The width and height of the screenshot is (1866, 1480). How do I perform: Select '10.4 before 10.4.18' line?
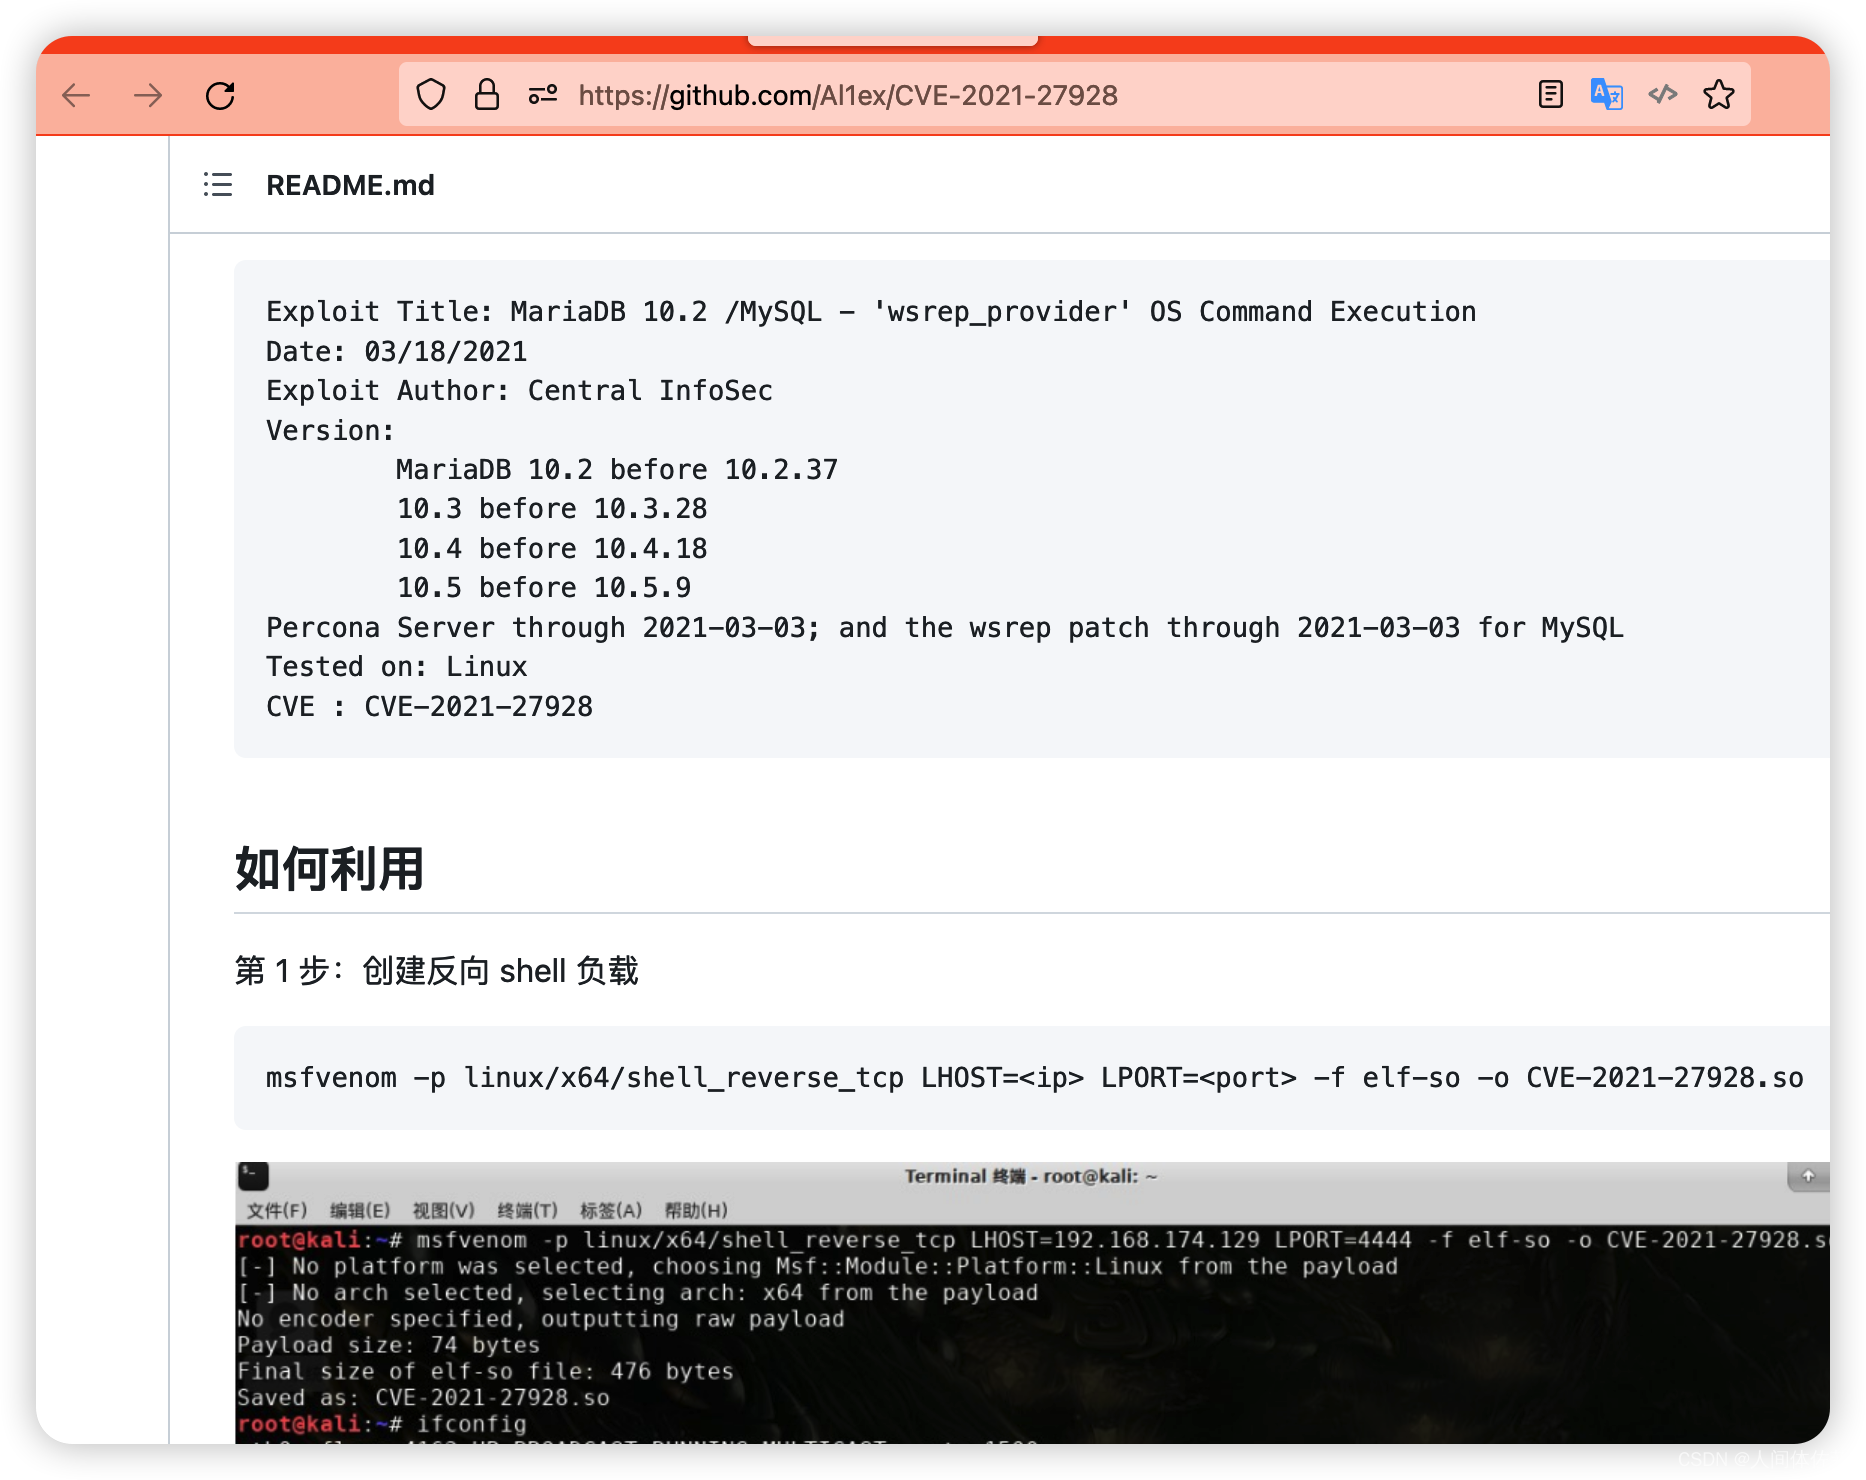pyautogui.click(x=552, y=549)
